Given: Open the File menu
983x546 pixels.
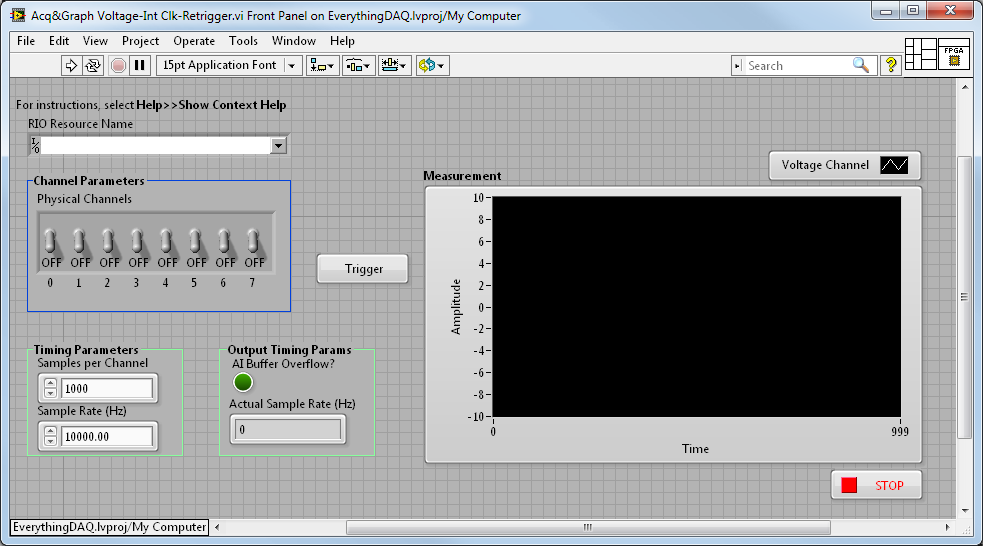Looking at the screenshot, I should [x=26, y=41].
